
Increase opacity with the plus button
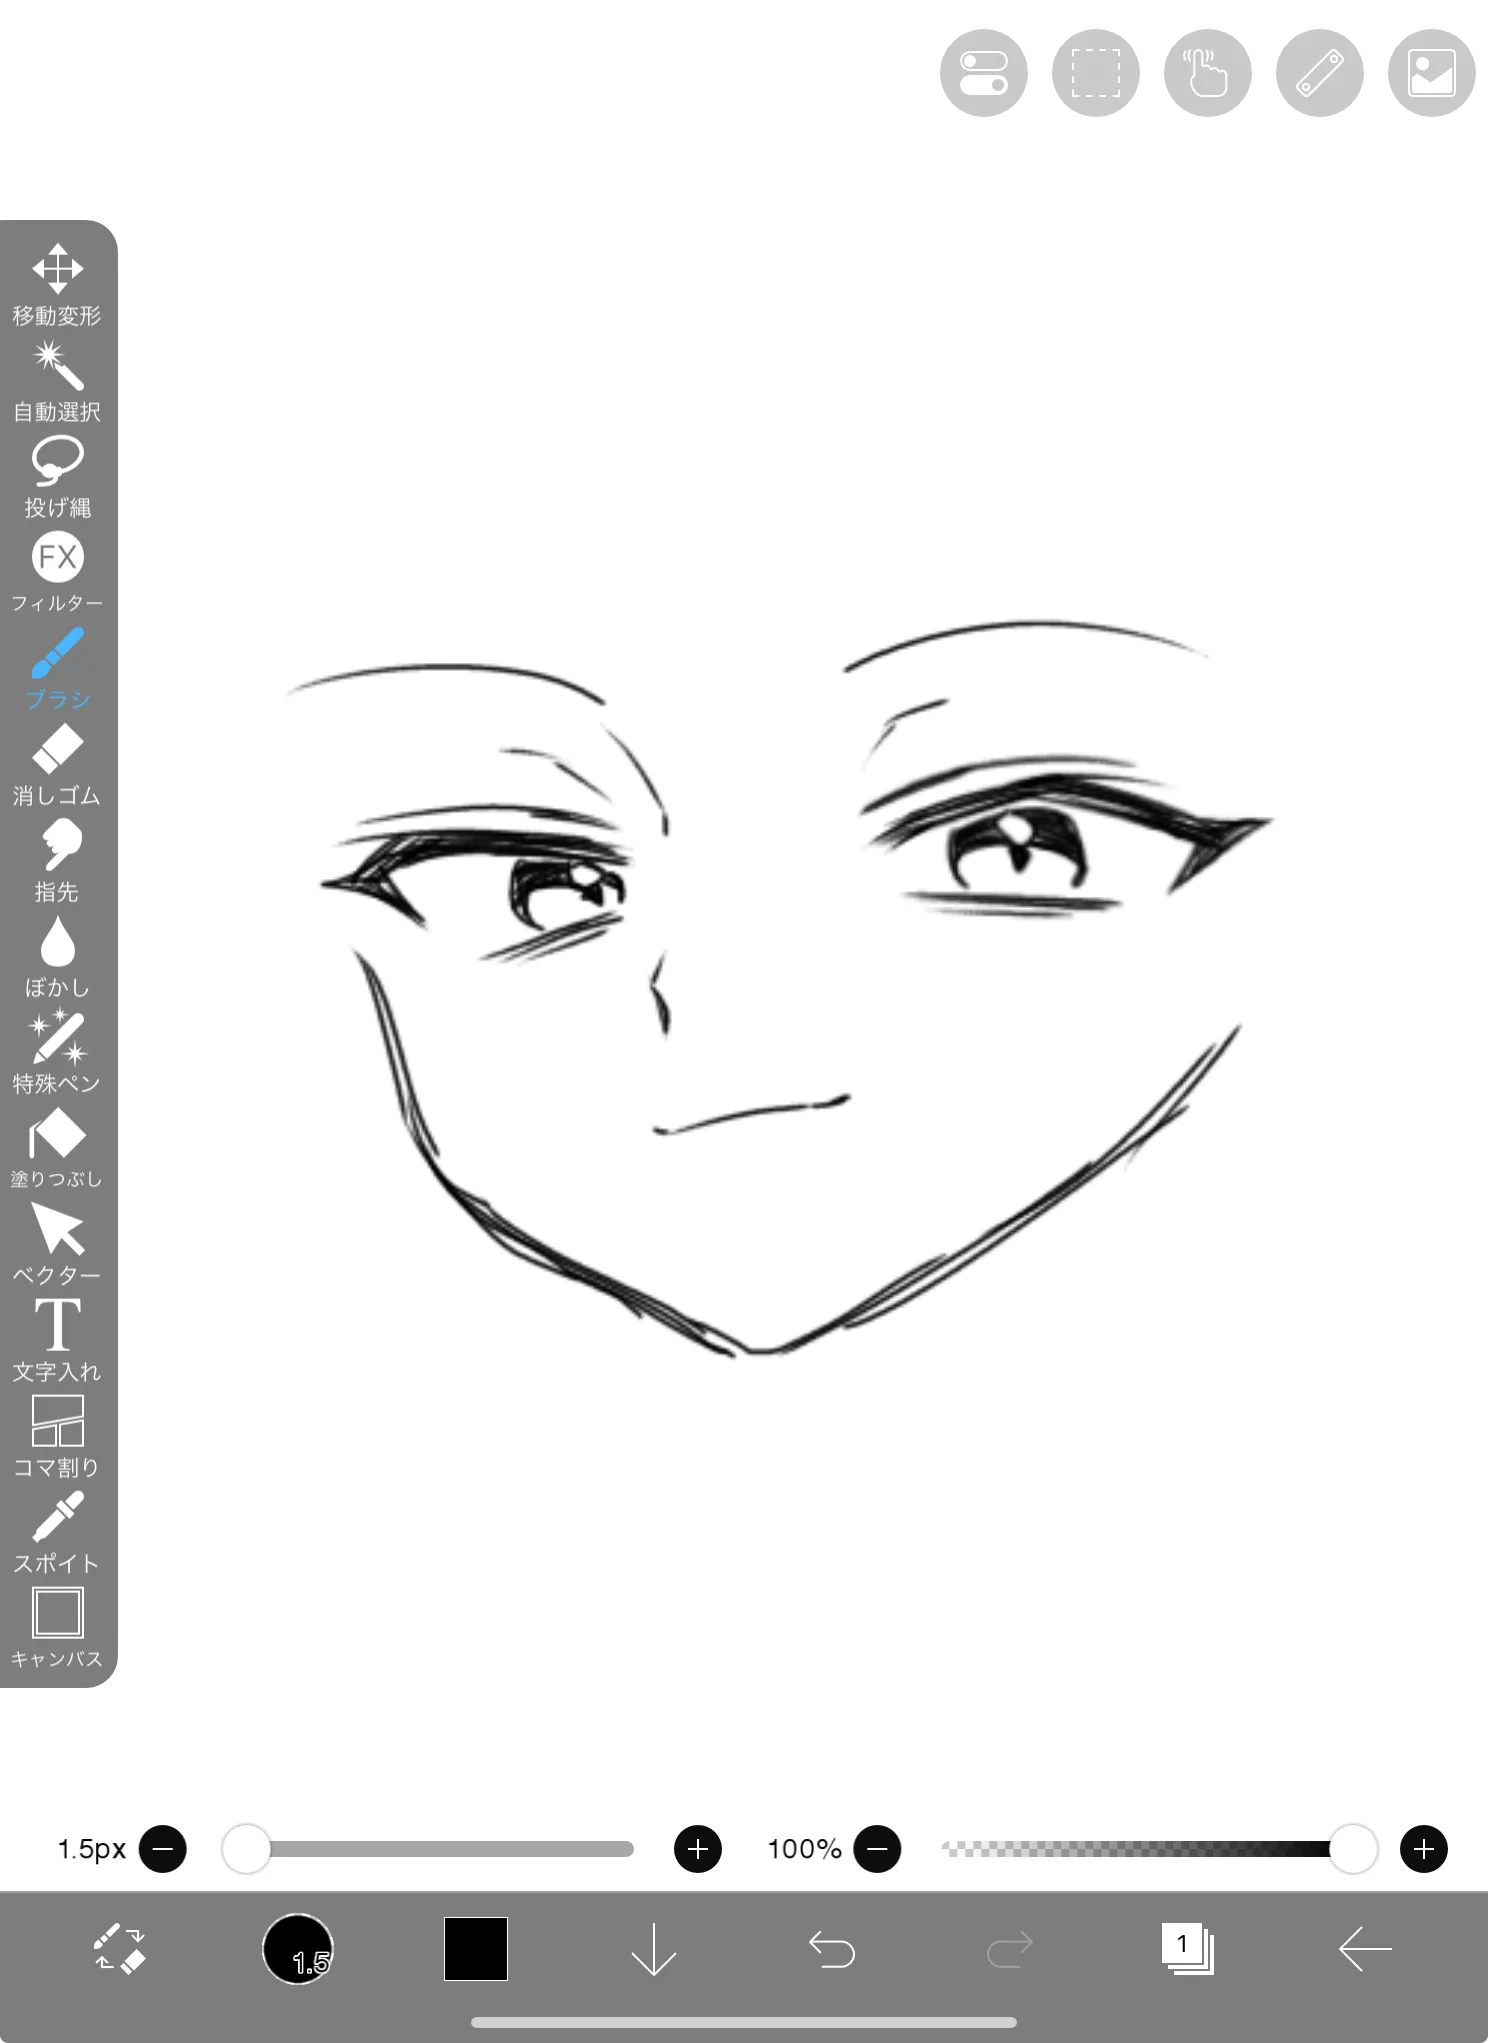click(x=1424, y=1849)
